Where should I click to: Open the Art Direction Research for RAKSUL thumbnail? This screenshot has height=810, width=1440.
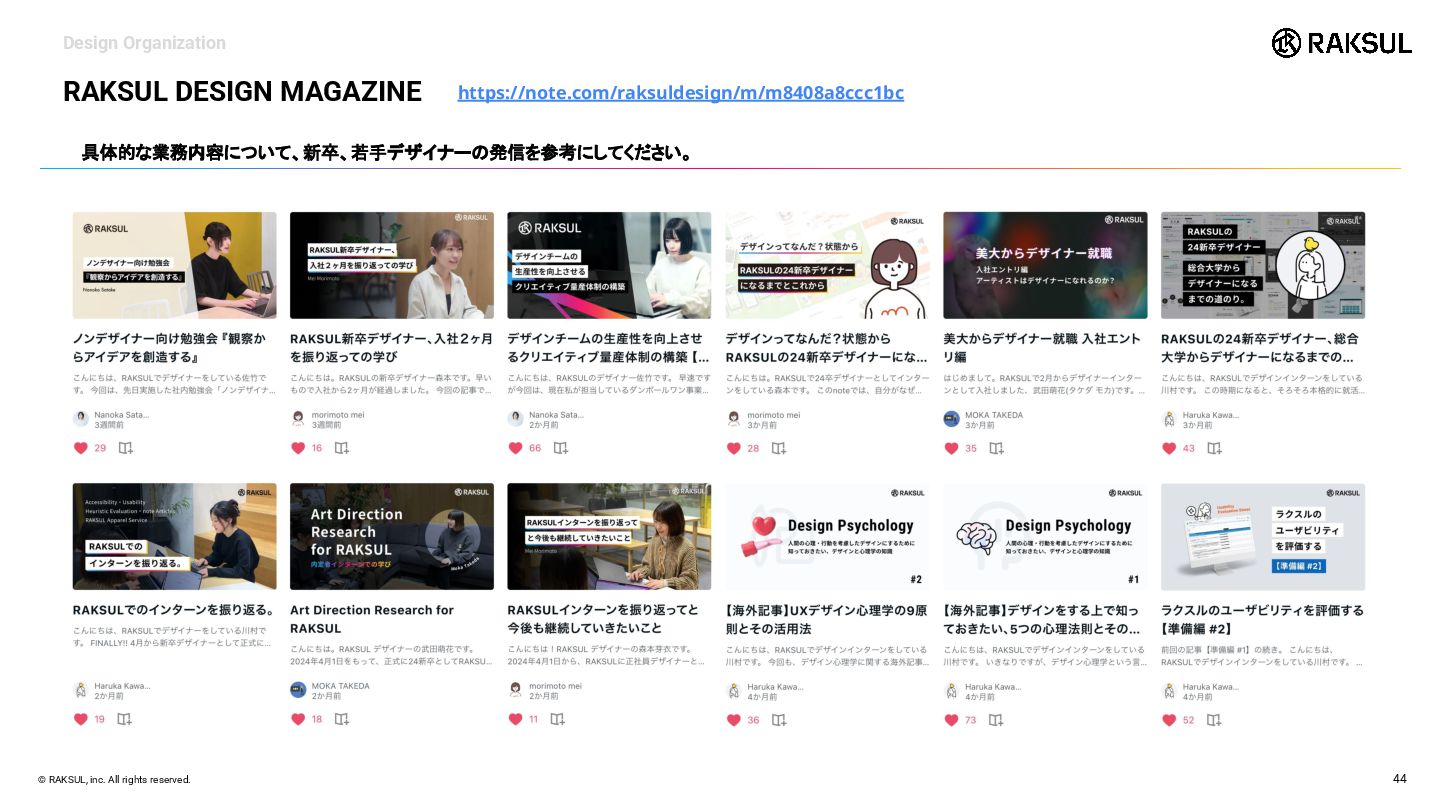point(392,537)
